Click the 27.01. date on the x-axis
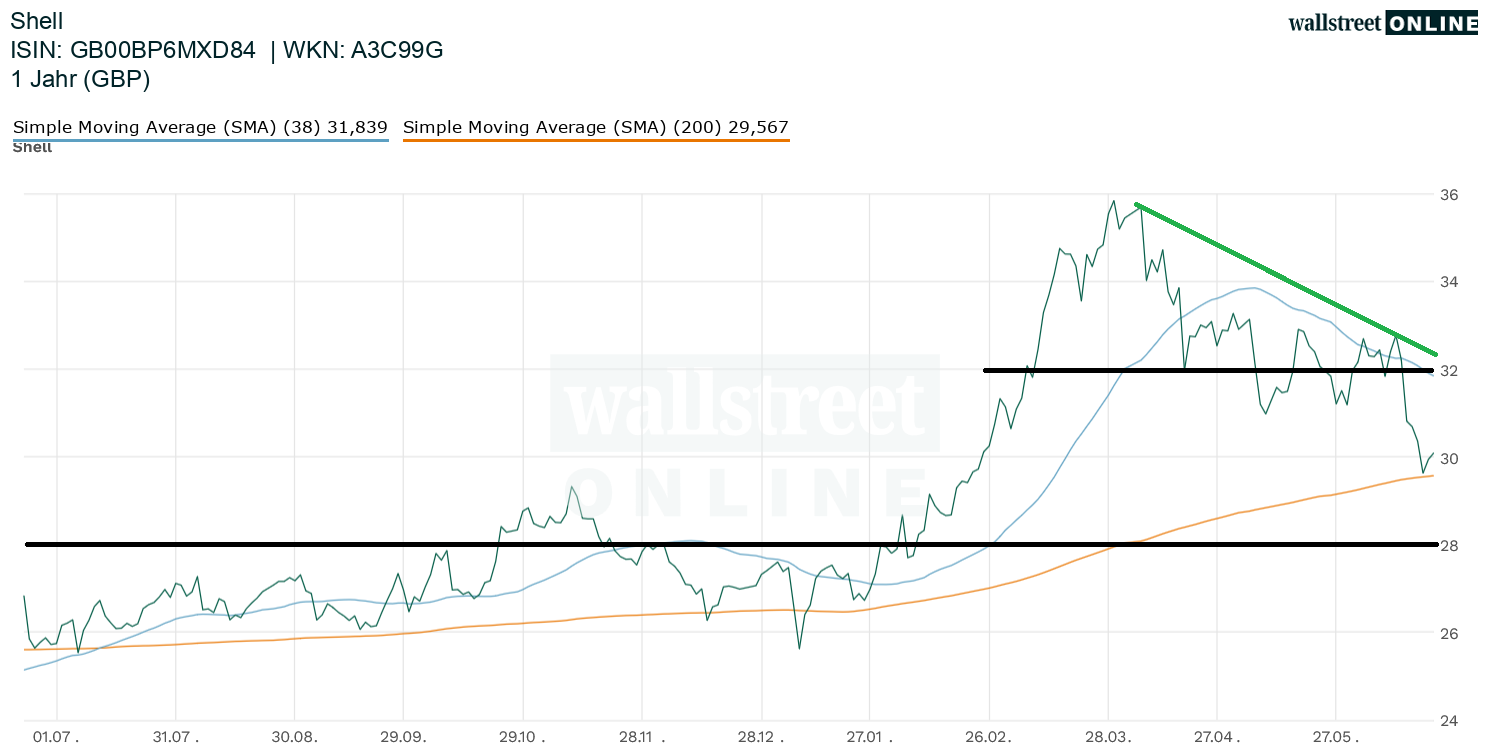 pos(870,737)
